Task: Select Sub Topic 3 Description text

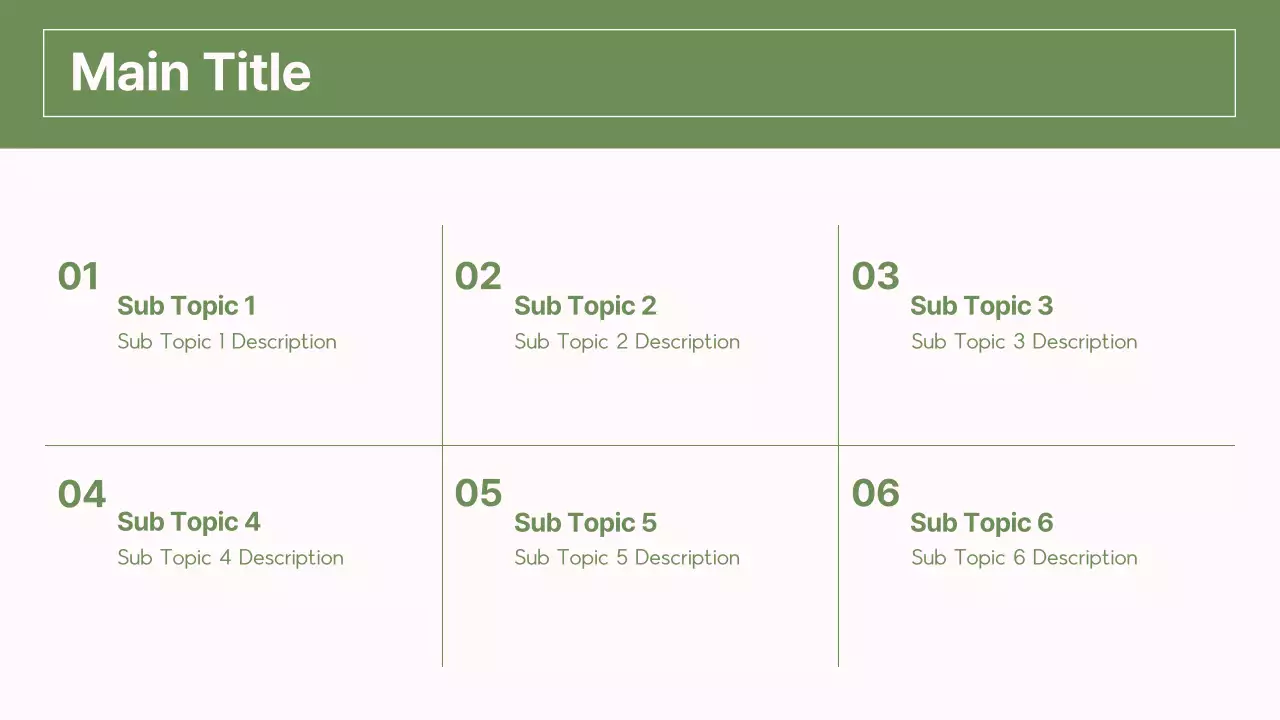Action: tap(1024, 342)
